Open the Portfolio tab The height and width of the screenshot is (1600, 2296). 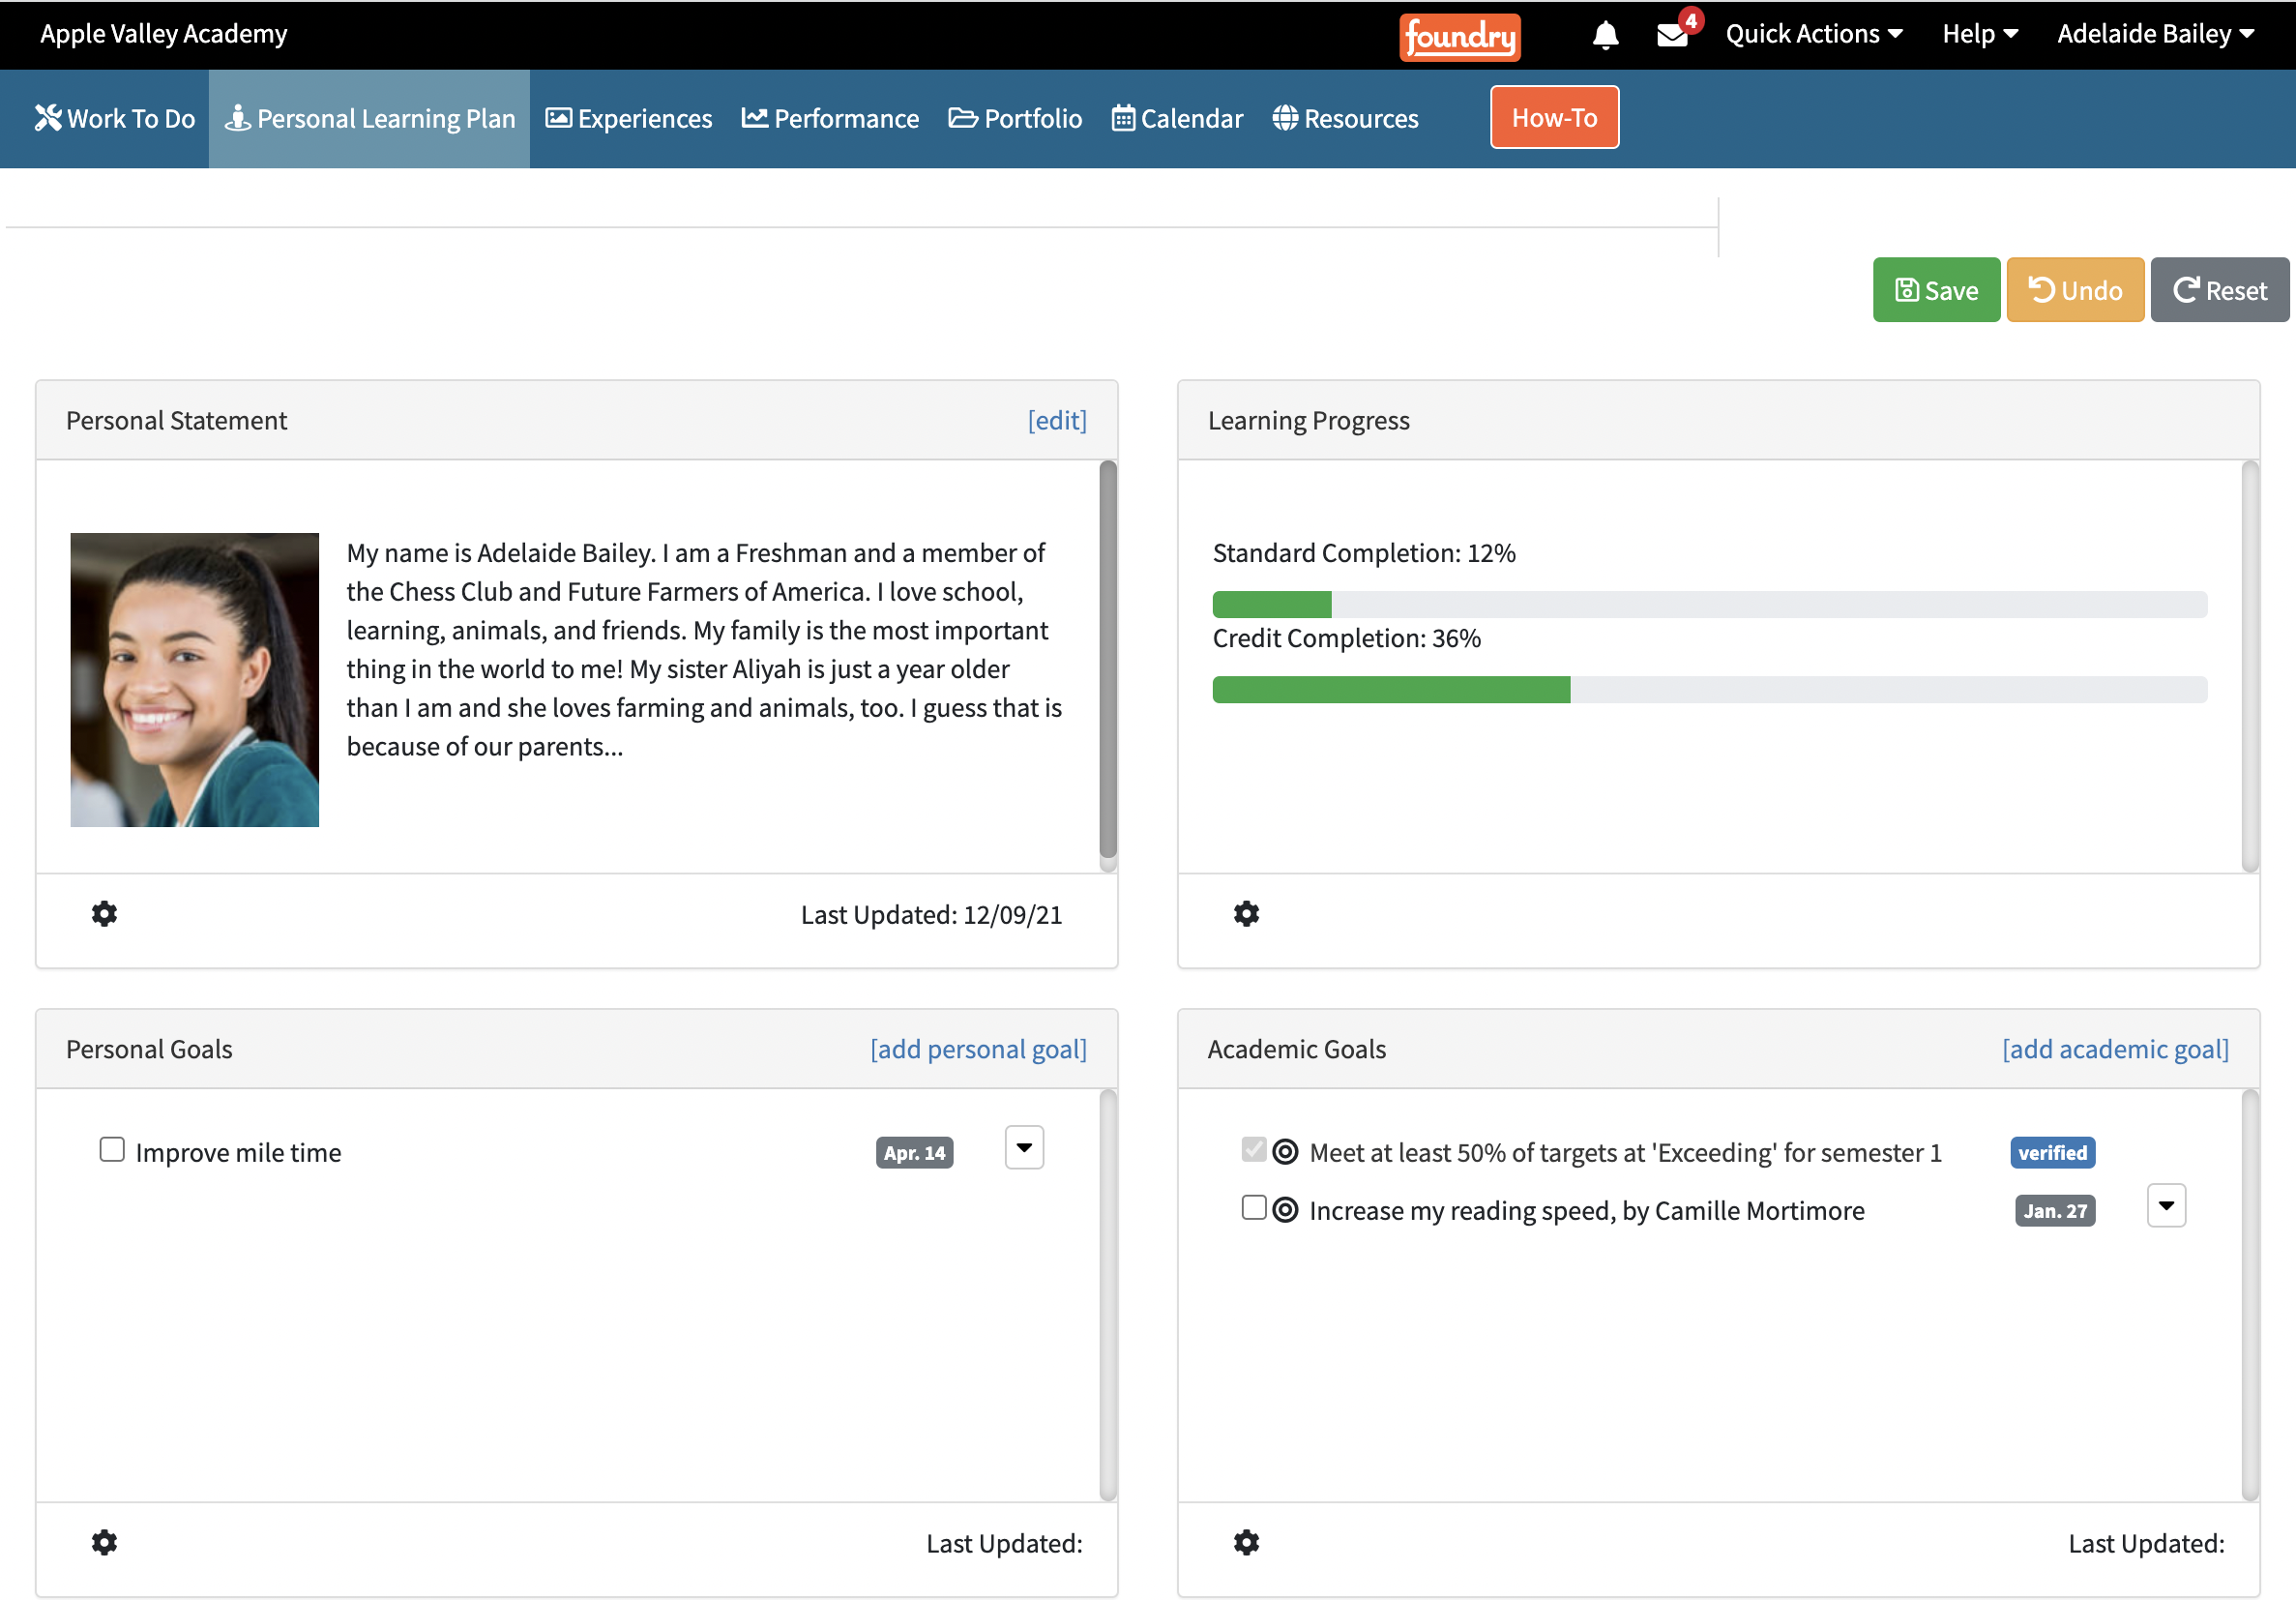[x=1015, y=118]
